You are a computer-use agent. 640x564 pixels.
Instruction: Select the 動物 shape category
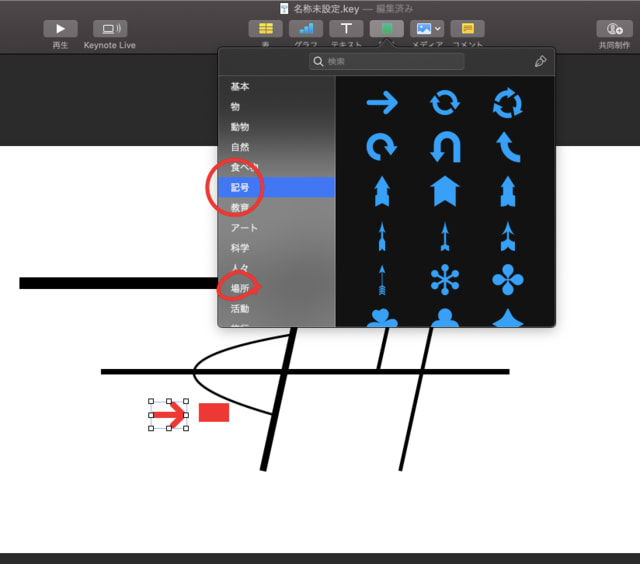point(240,127)
